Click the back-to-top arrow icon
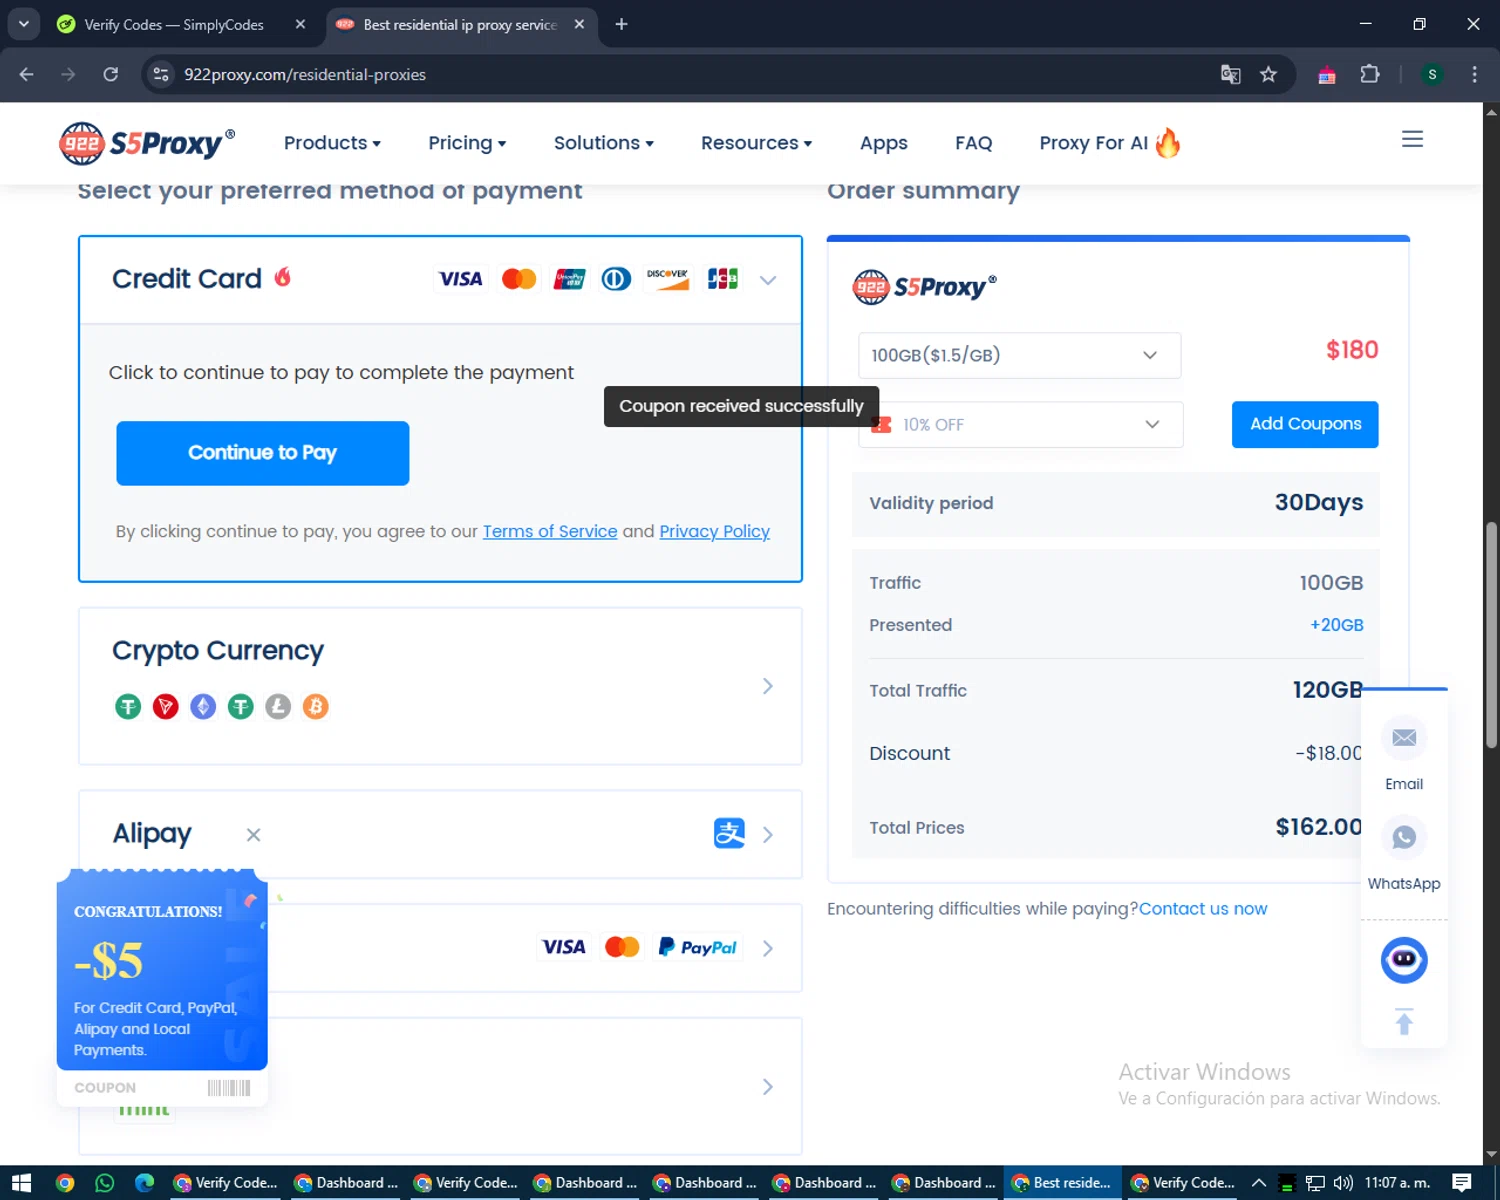This screenshot has height=1200, width=1500. click(1404, 1021)
